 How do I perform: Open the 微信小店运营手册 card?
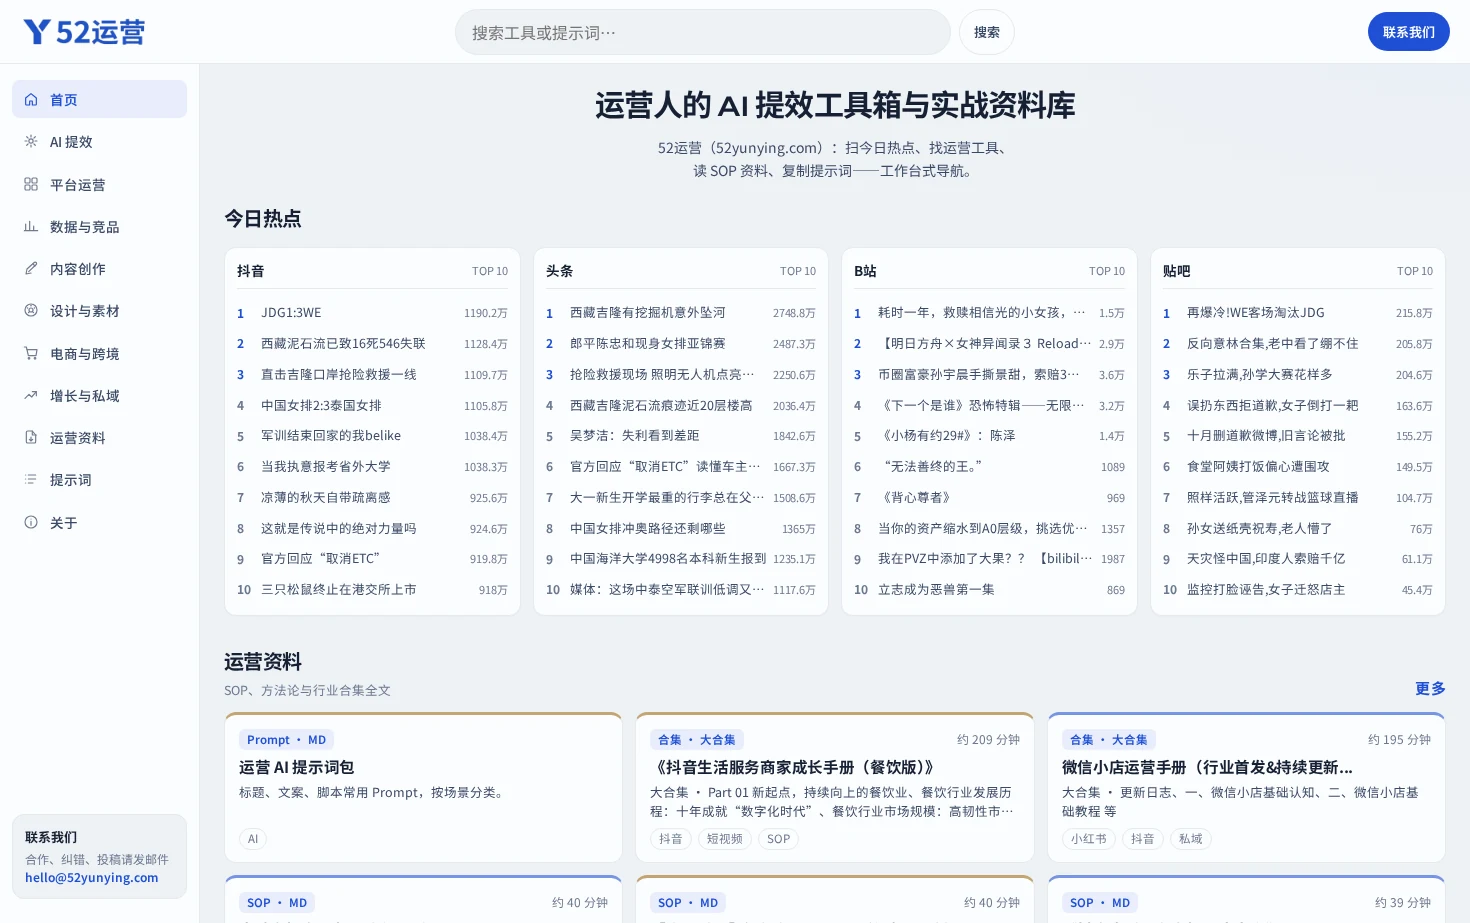tap(1246, 788)
